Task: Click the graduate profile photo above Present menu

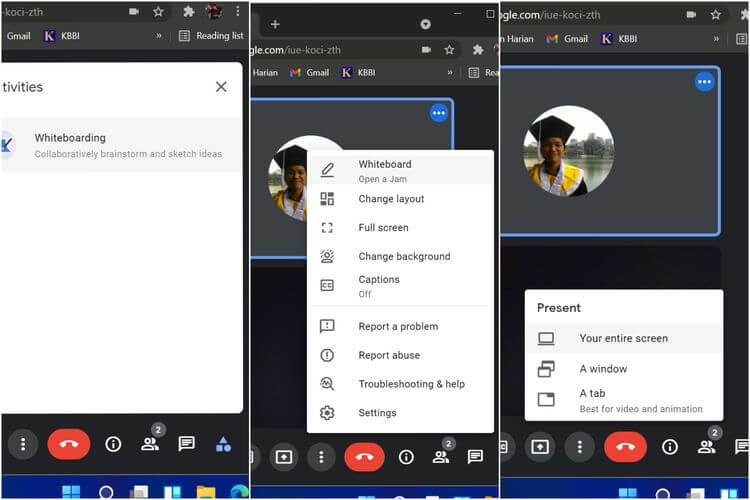Action: tap(569, 151)
